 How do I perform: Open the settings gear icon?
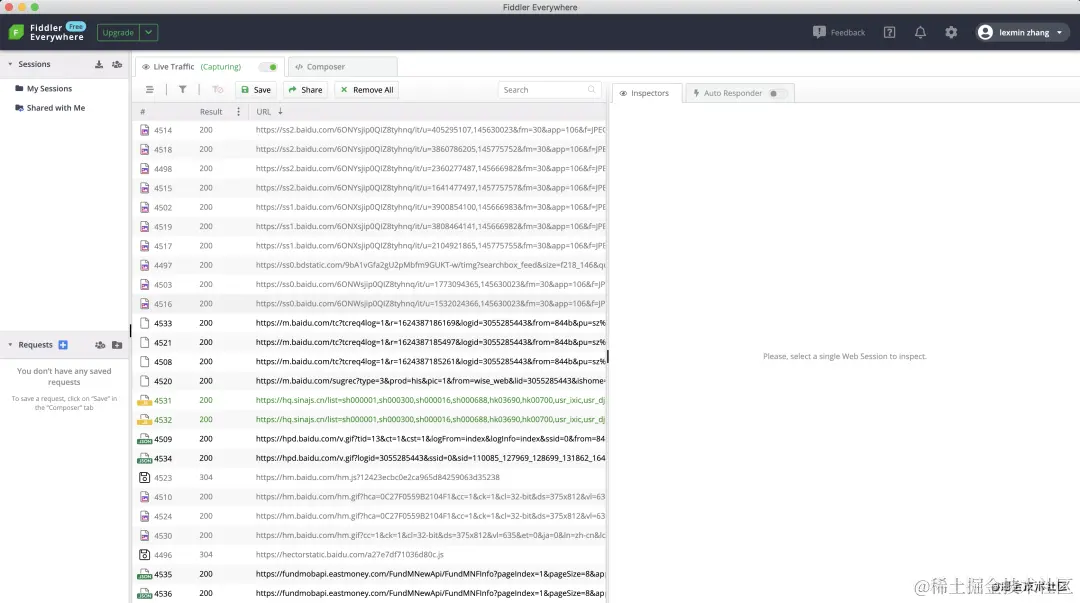[x=951, y=32]
